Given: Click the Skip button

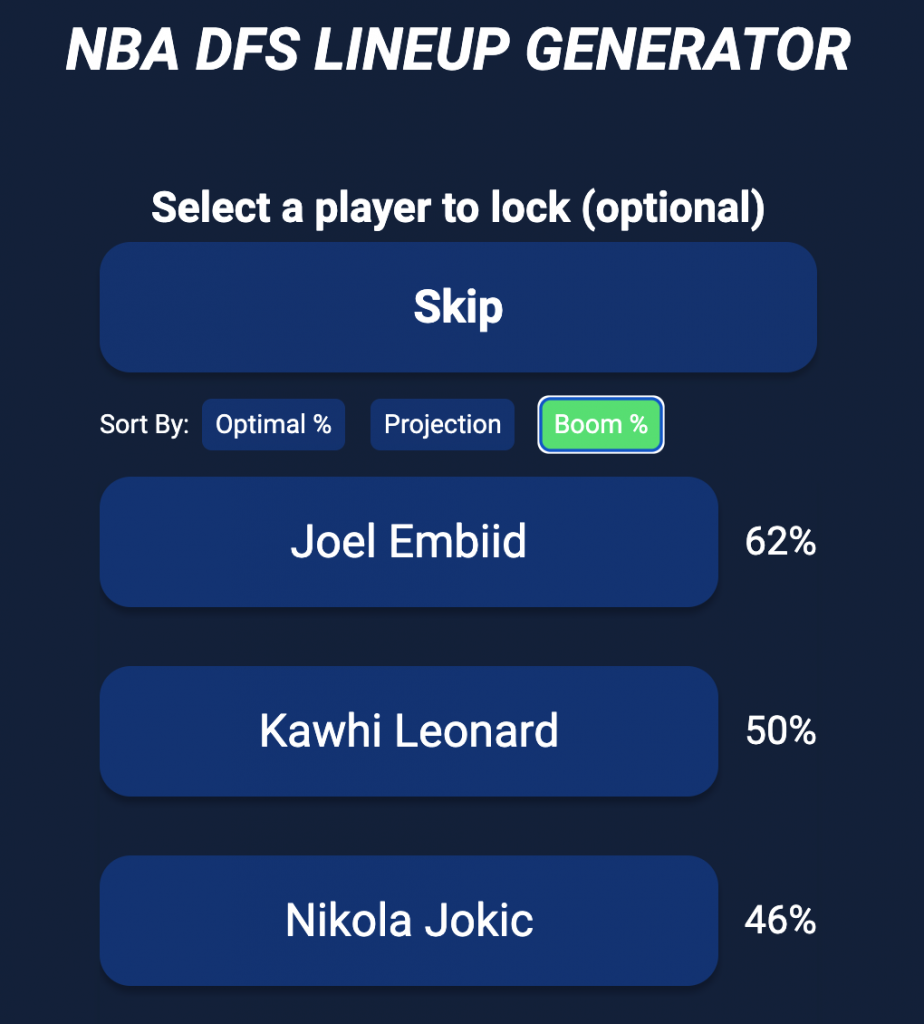Looking at the screenshot, I should tap(458, 308).
